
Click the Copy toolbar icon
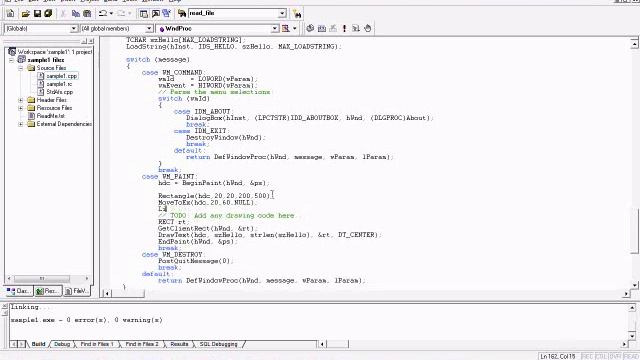coord(76,13)
